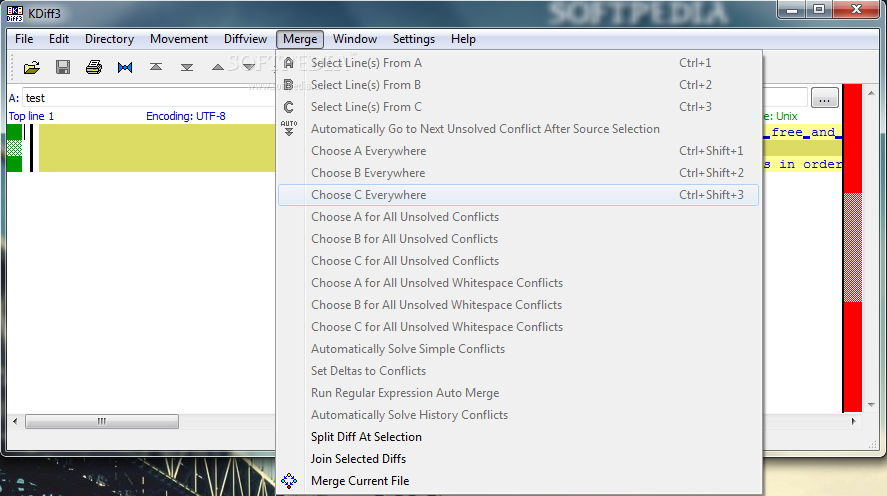Image resolution: width=887 pixels, height=496 pixels.
Task: Choose A for All Unsolved Conflicts
Action: (x=518, y=217)
